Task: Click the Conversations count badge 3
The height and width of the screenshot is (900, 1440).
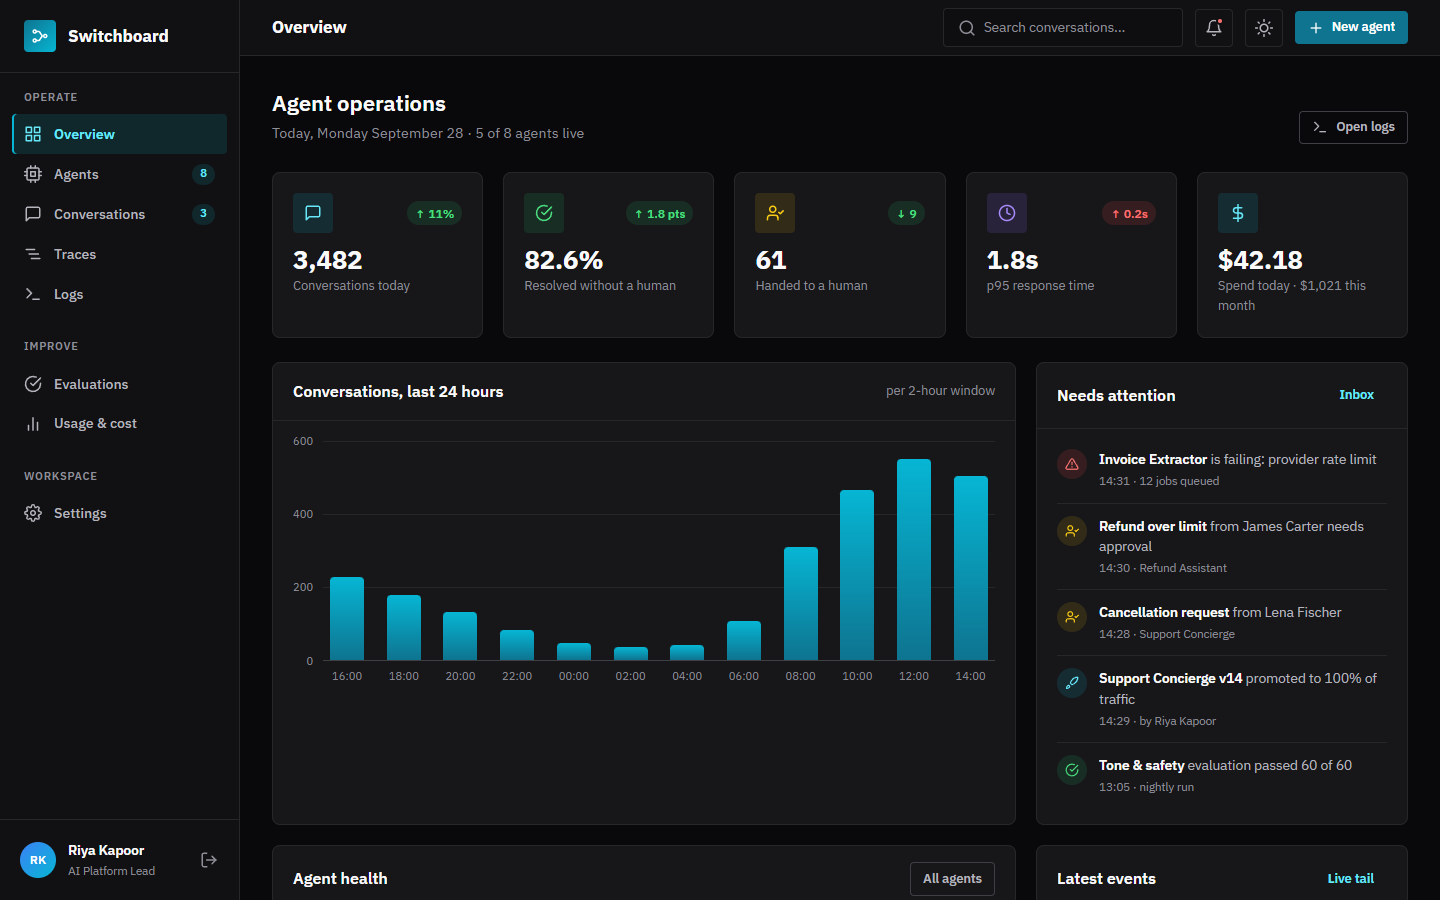Action: [203, 214]
